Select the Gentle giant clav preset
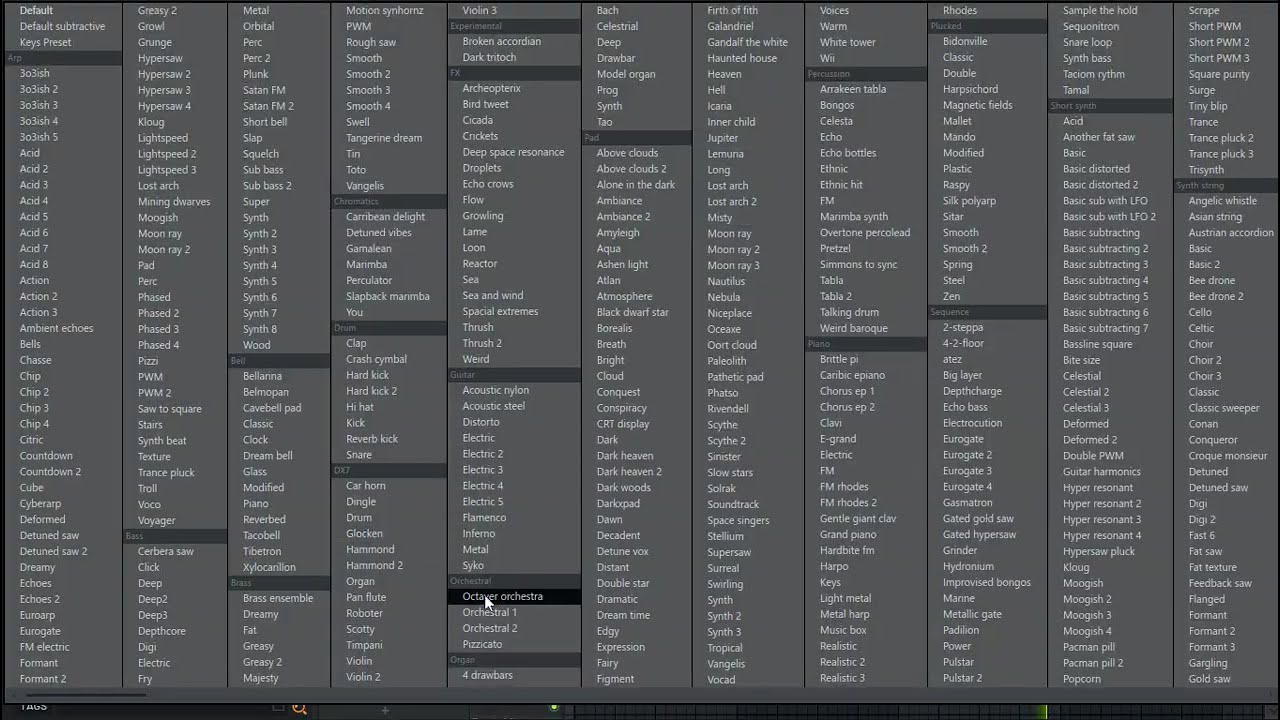The height and width of the screenshot is (720, 1280). [x=858, y=519]
